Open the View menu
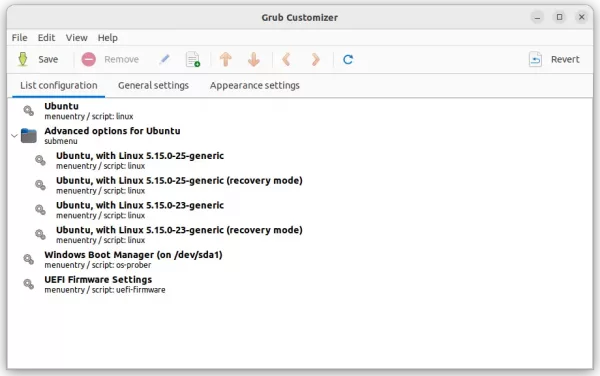600x376 pixels. pyautogui.click(x=77, y=37)
